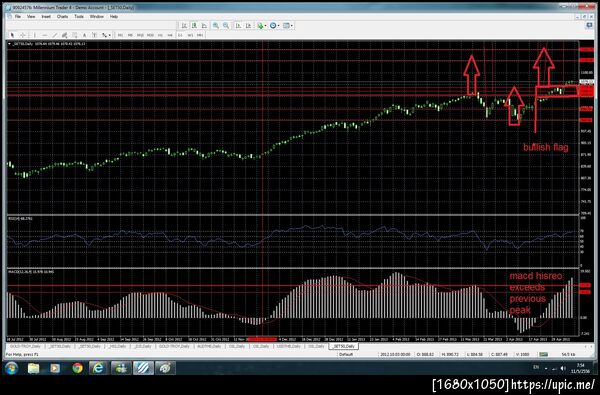Screen dimensions: 600x395
Task: Open the clock Periods button
Action: 273,26
